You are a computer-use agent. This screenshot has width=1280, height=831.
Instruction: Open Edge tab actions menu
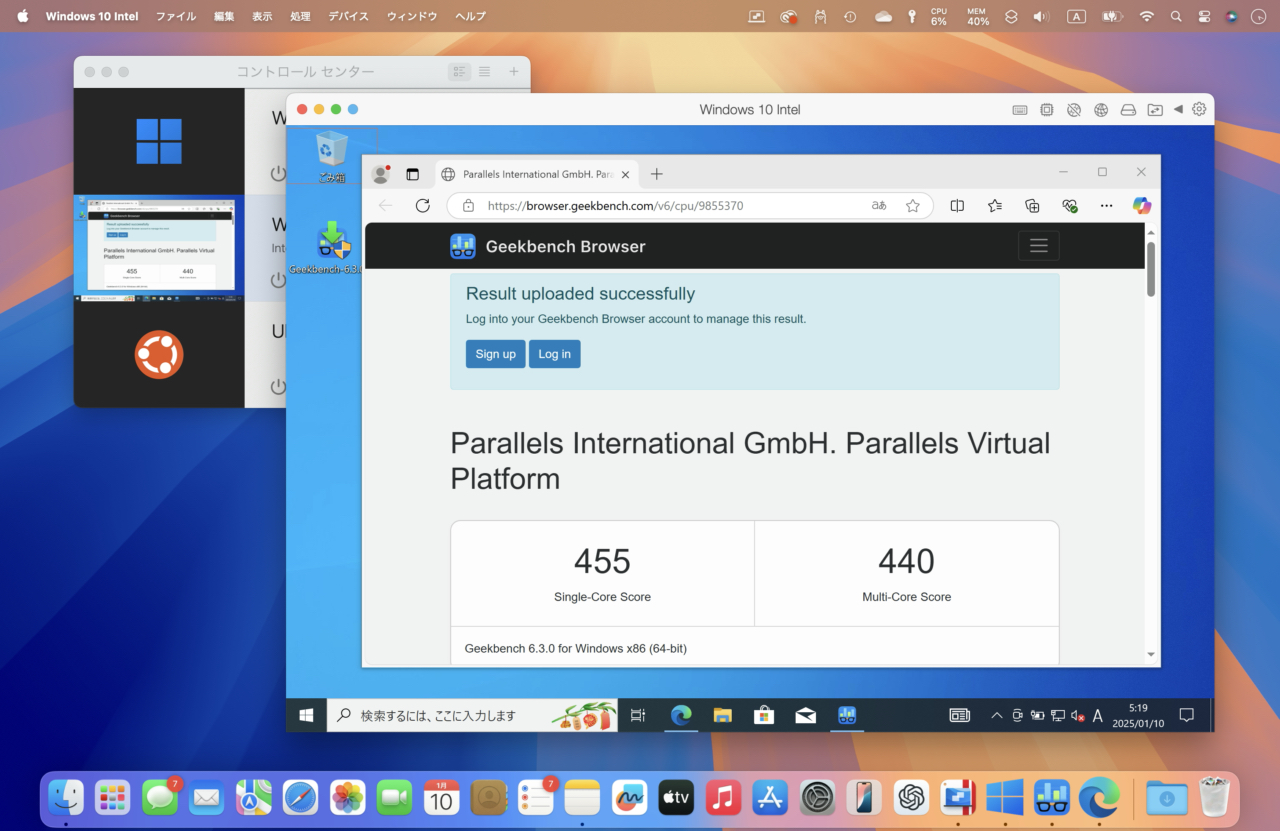click(412, 174)
